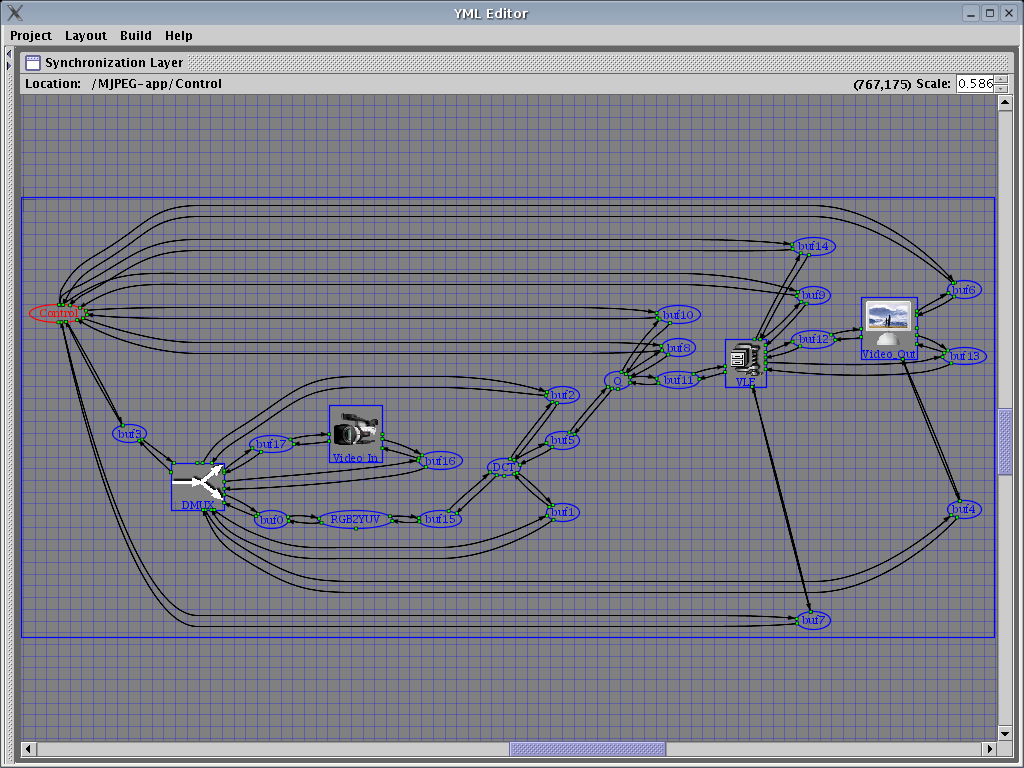Image resolution: width=1024 pixels, height=768 pixels.
Task: Click the Scale value input field
Action: pyautogui.click(x=975, y=84)
